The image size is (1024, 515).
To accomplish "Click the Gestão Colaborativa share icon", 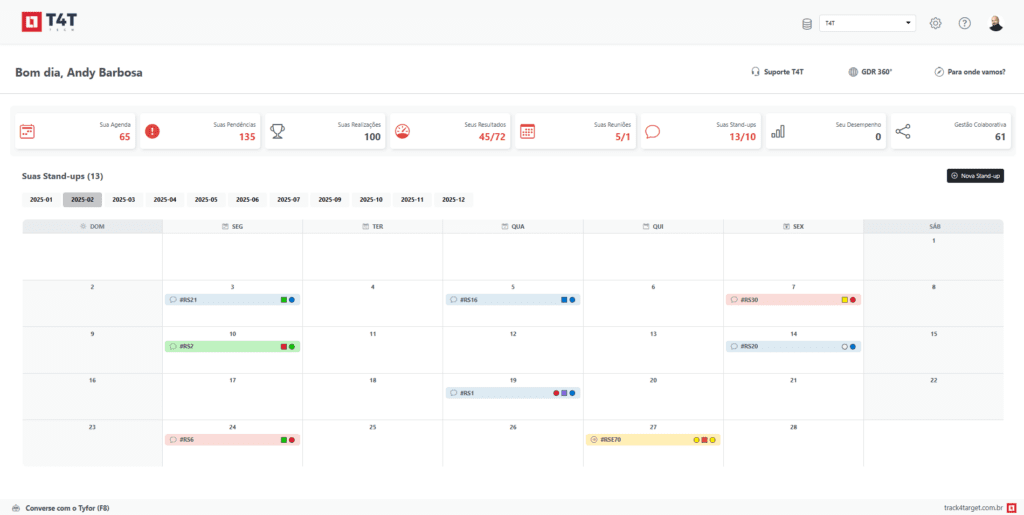I will tap(903, 131).
